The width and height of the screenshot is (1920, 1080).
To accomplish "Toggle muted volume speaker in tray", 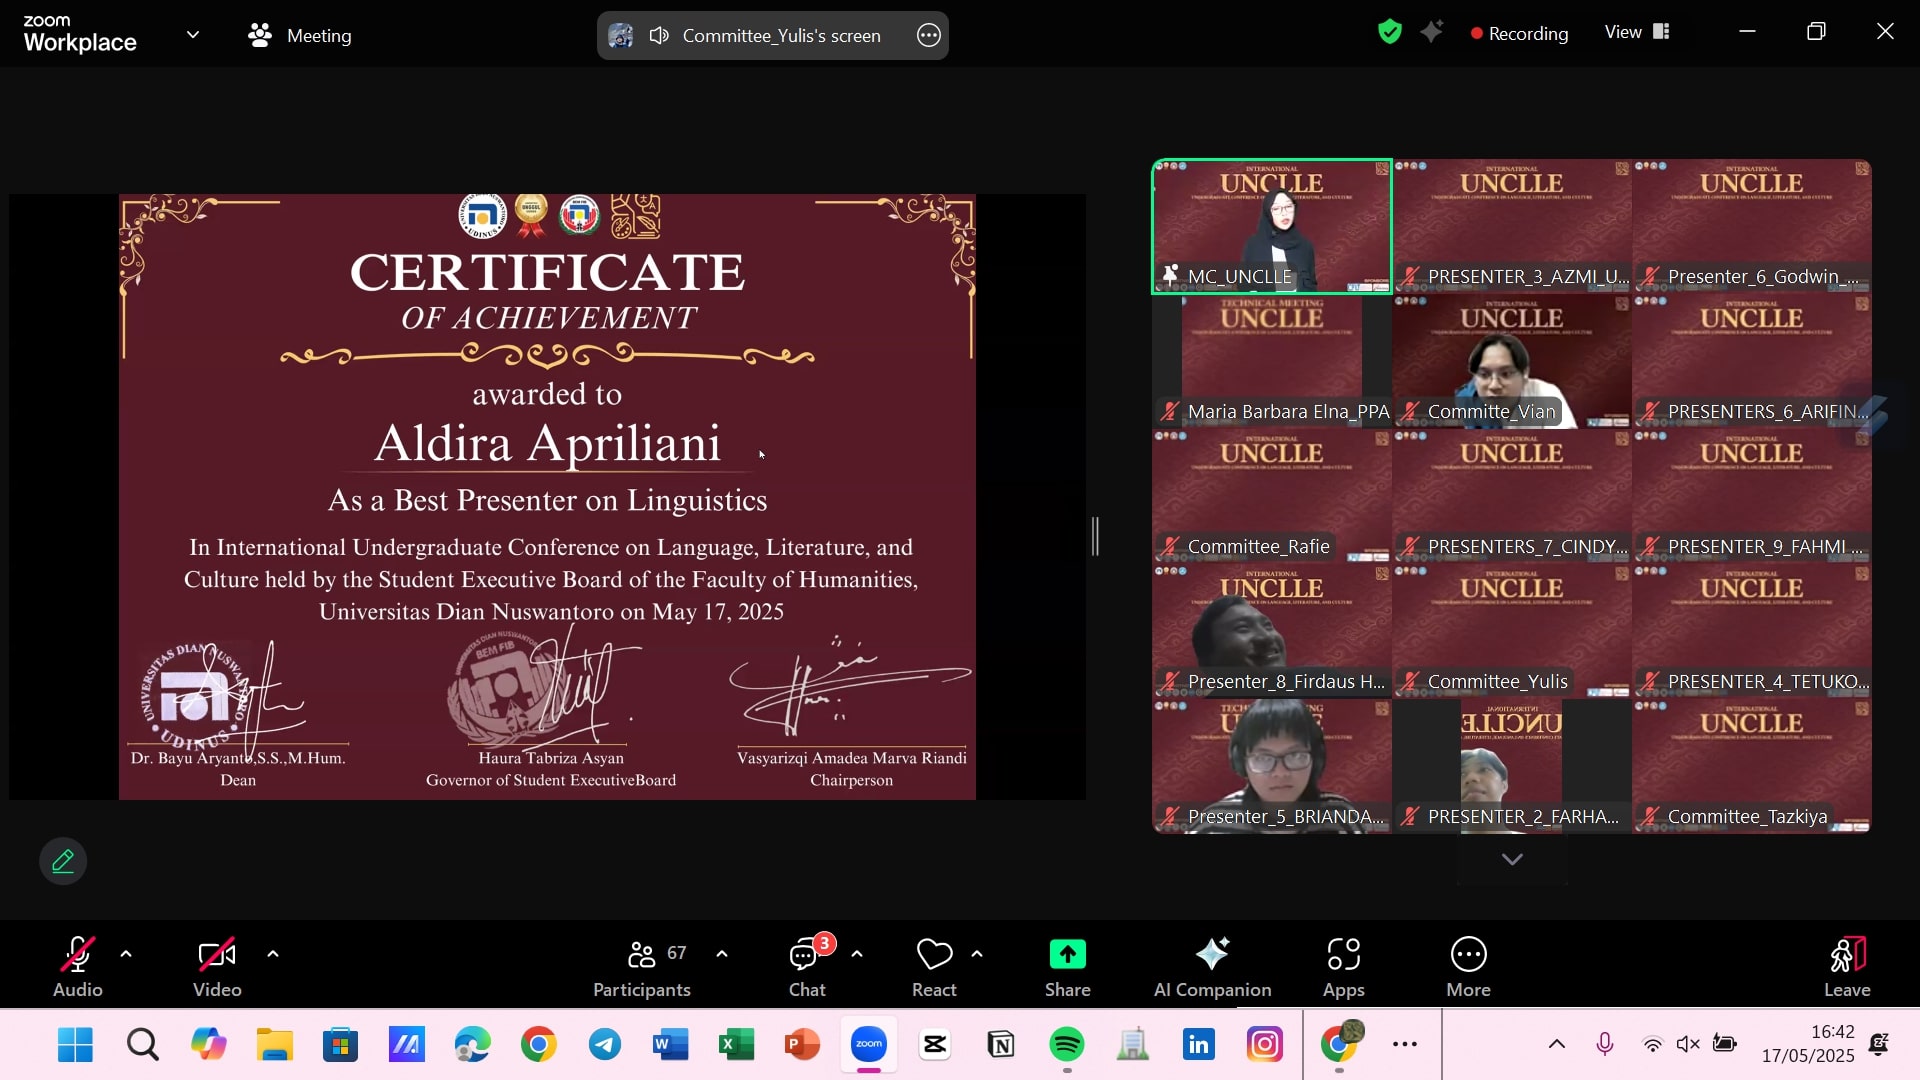I will coord(1688,1045).
